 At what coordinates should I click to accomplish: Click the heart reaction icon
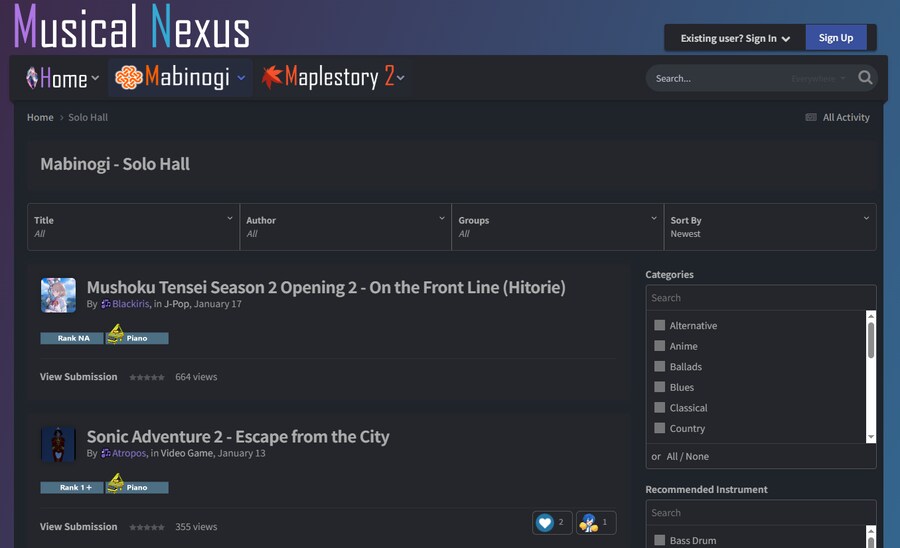[545, 522]
